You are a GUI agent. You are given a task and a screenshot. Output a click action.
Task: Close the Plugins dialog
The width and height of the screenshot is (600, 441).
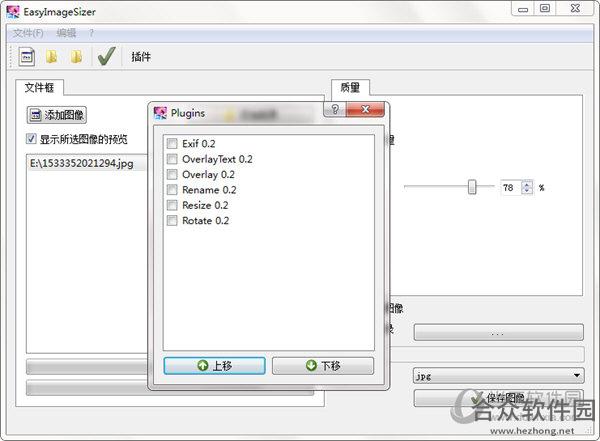(365, 110)
